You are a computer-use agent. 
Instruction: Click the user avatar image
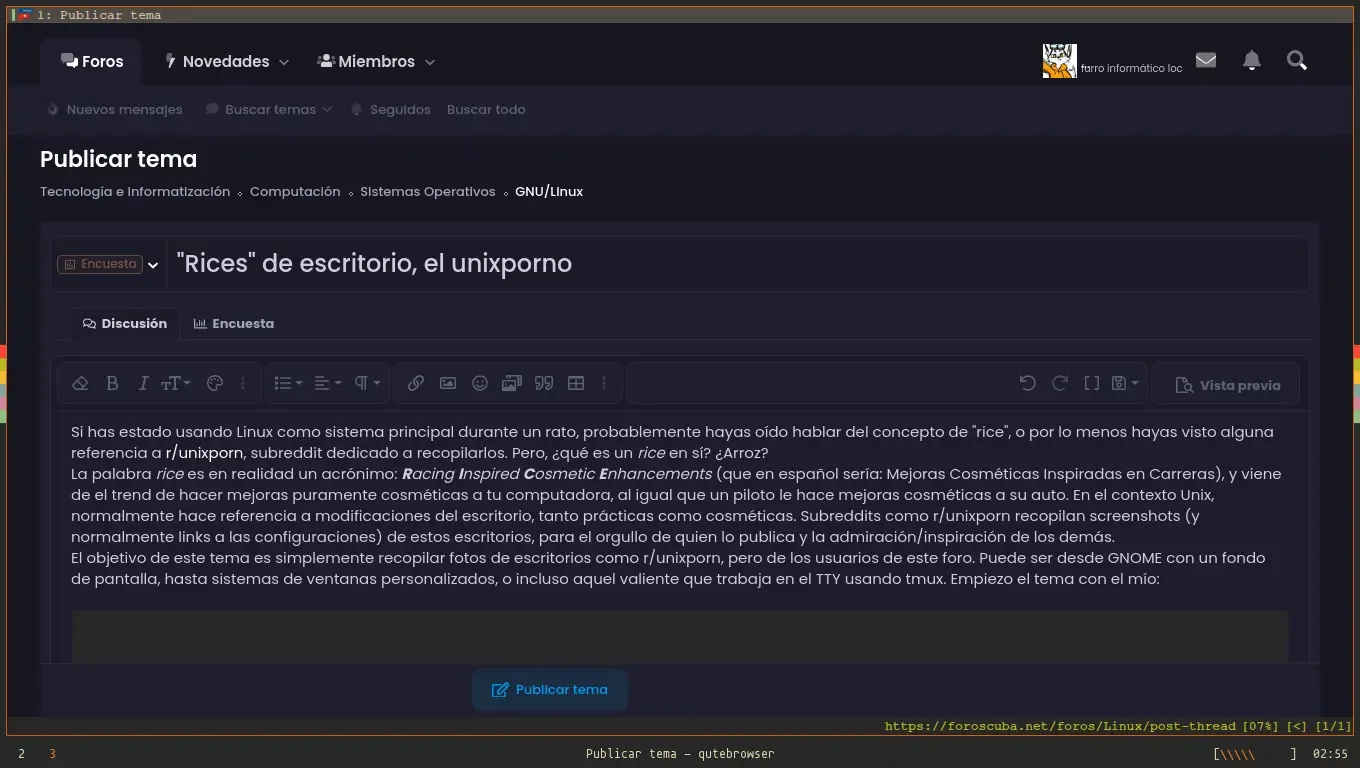pos(1060,61)
